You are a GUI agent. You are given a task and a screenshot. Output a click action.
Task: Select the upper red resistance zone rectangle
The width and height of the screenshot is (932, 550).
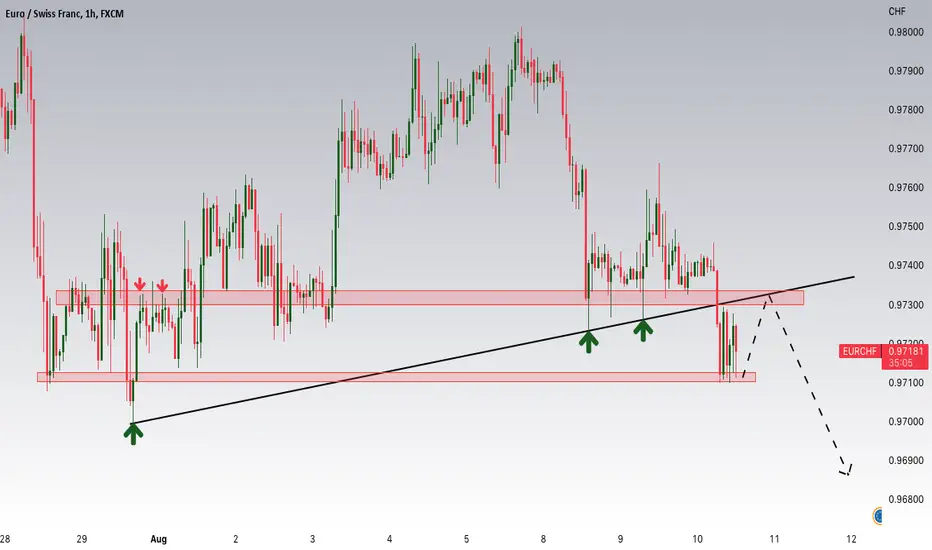click(430, 297)
